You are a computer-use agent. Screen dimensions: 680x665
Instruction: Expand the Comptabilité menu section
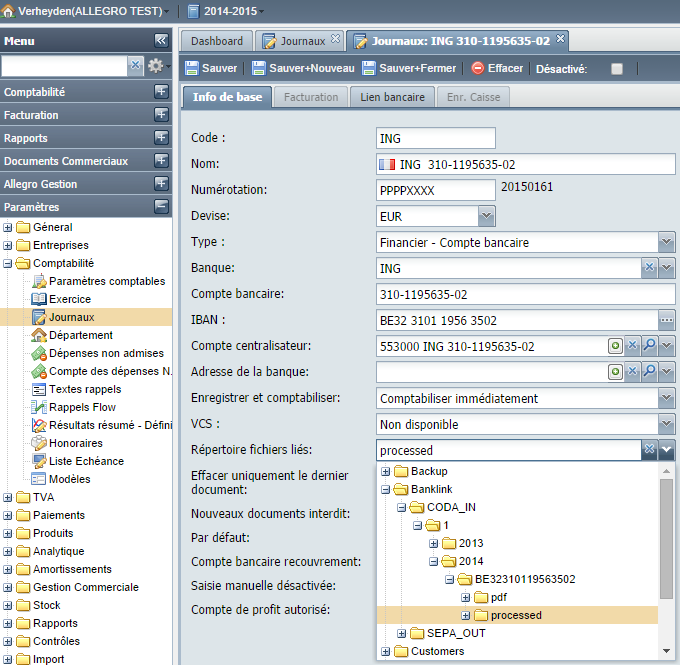pyautogui.click(x=161, y=92)
